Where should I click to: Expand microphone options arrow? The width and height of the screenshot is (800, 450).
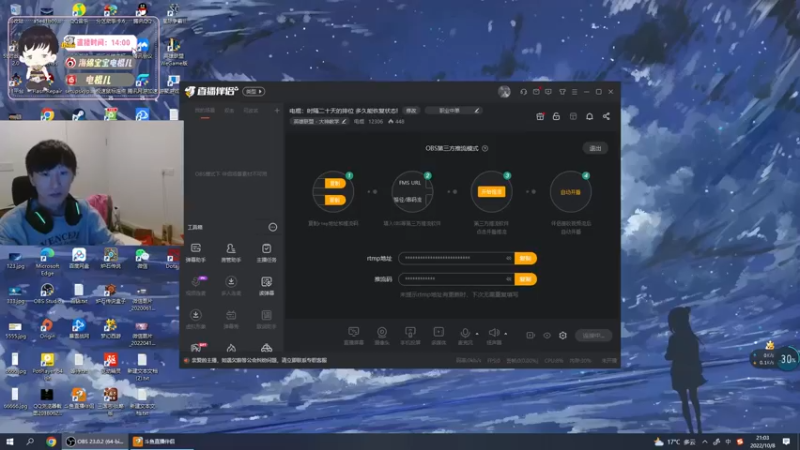(x=477, y=334)
